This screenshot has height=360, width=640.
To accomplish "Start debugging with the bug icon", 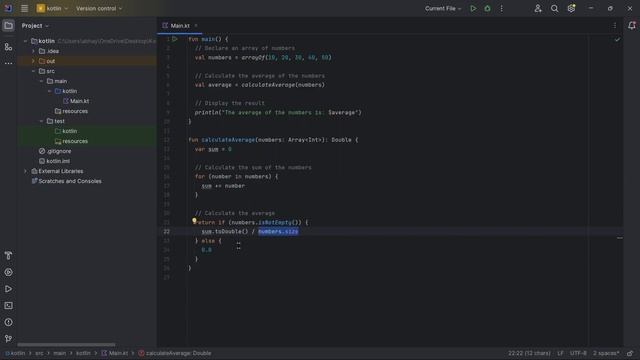I will [x=487, y=8].
